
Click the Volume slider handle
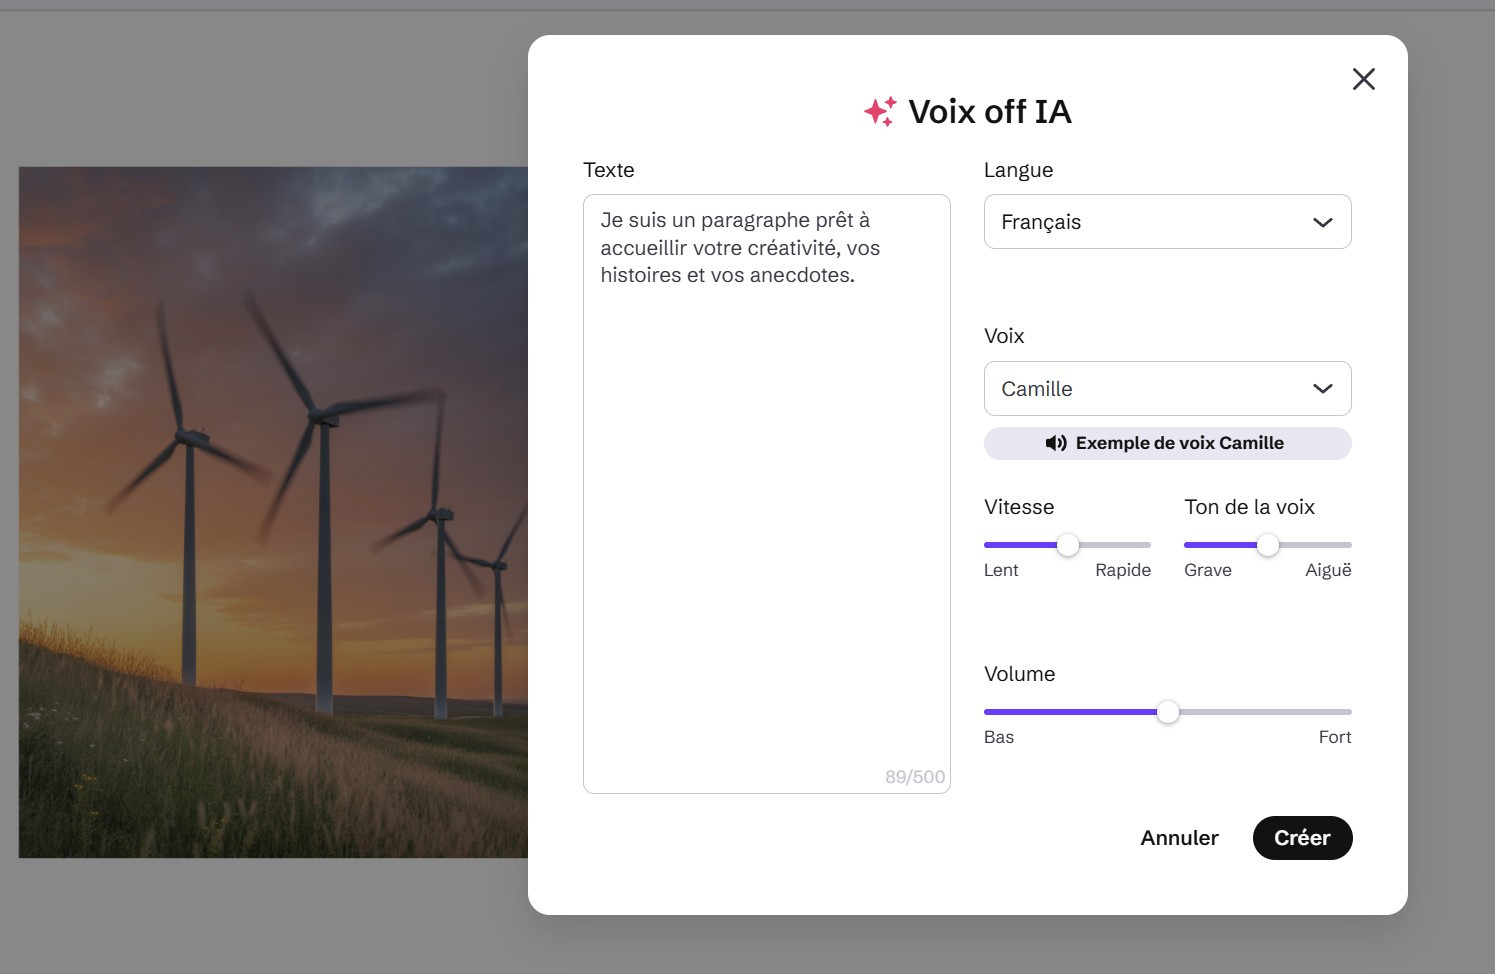tap(1168, 712)
